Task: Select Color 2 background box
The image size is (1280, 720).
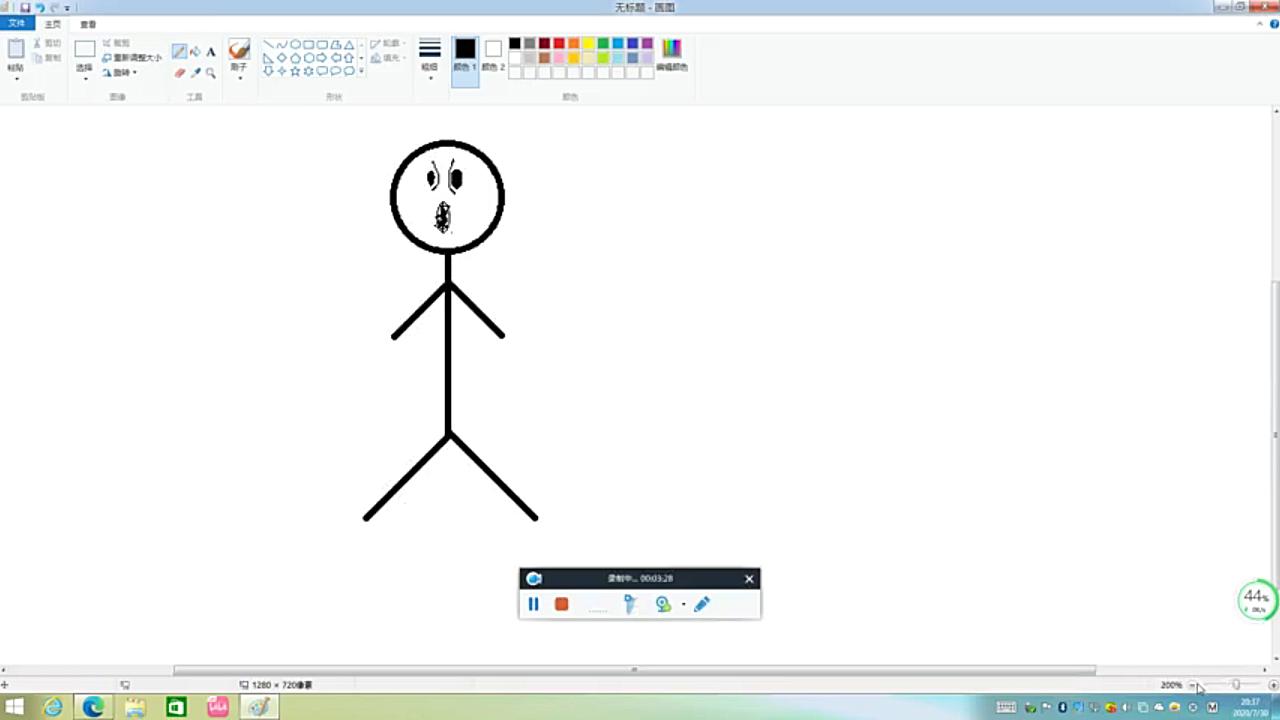Action: coord(493,55)
